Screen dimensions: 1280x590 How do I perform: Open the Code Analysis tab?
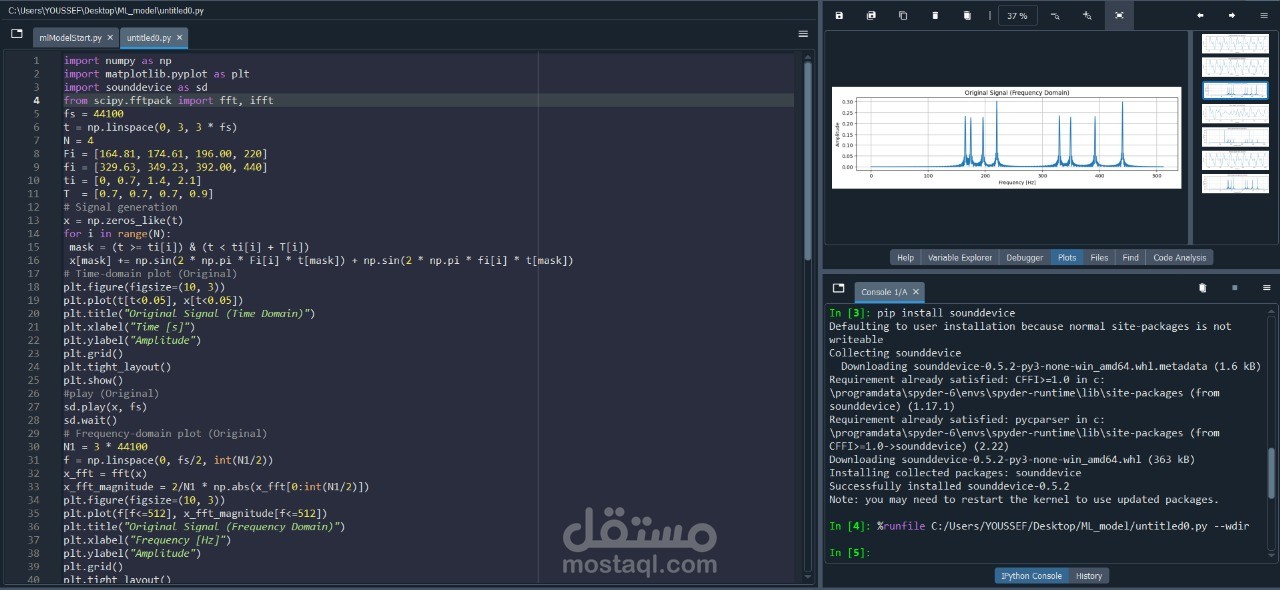pos(1179,257)
